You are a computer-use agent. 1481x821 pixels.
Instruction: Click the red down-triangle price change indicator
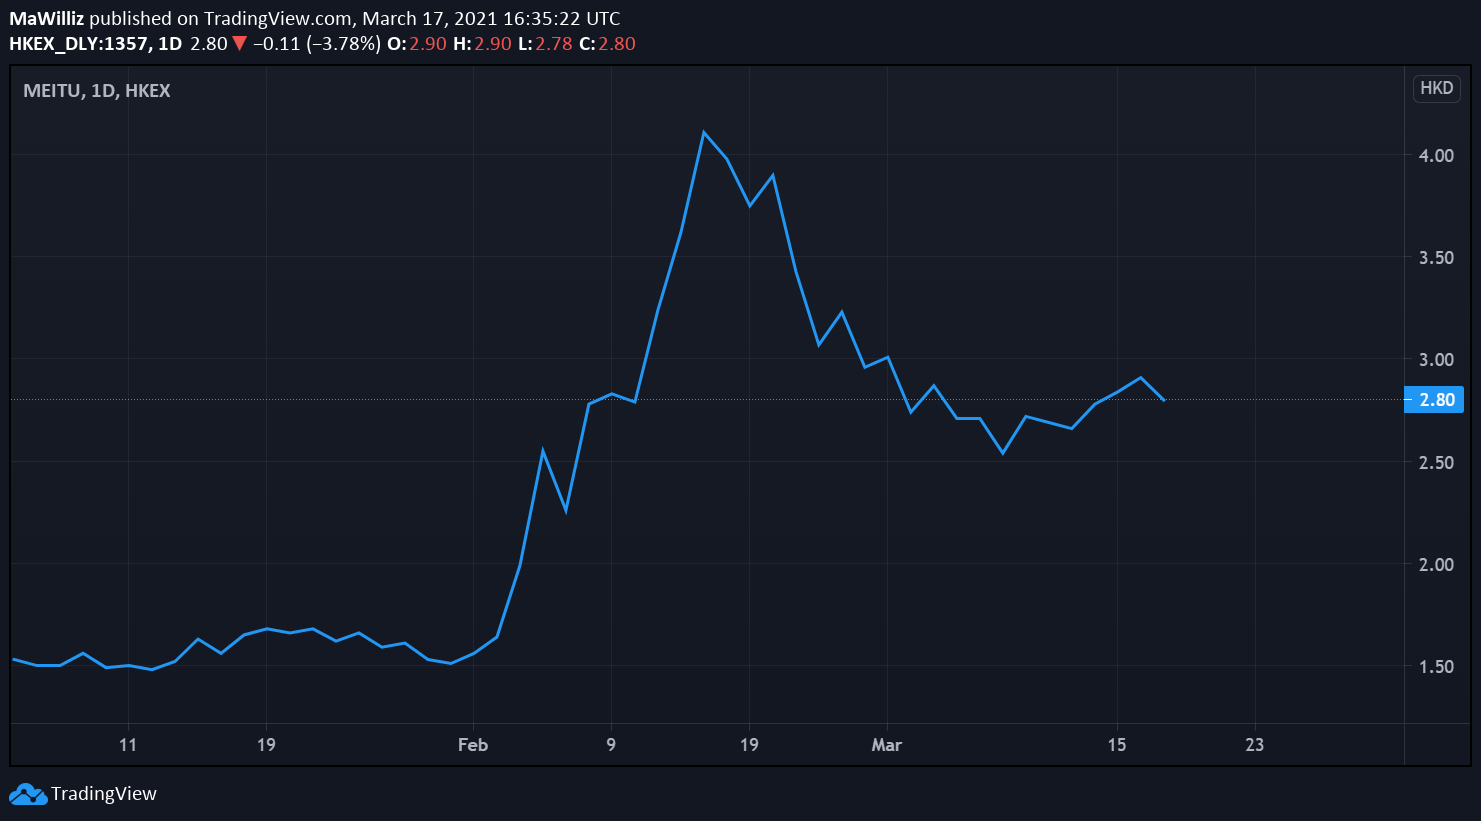[x=240, y=44]
